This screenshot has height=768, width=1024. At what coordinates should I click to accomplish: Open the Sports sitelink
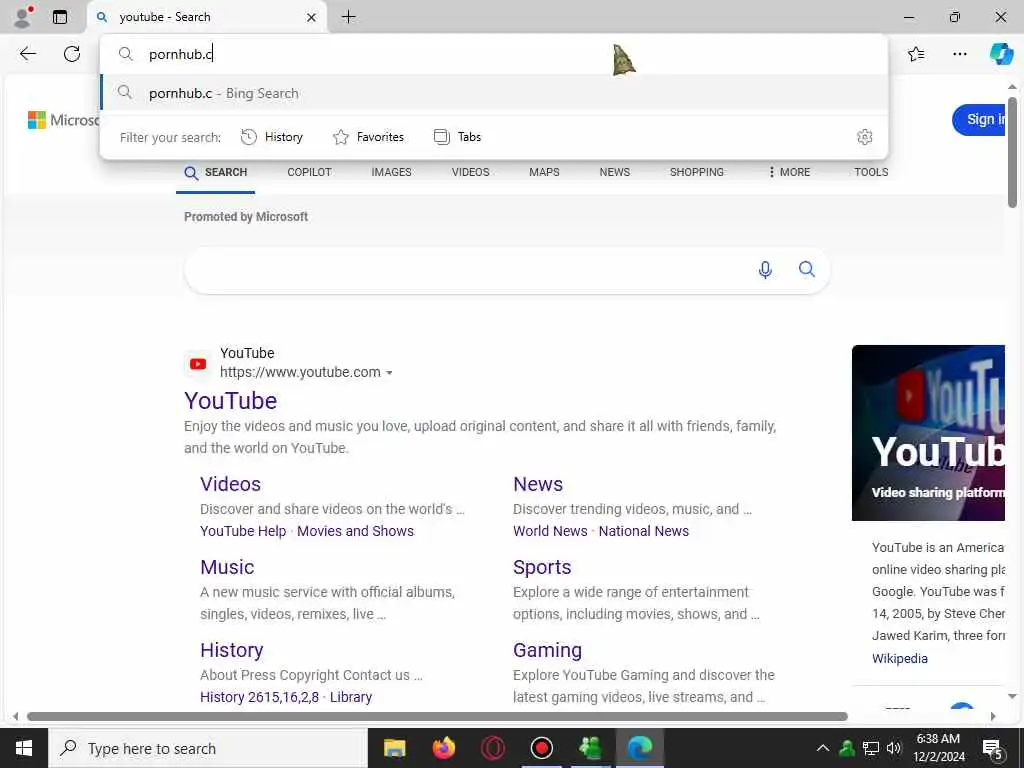[x=542, y=567]
